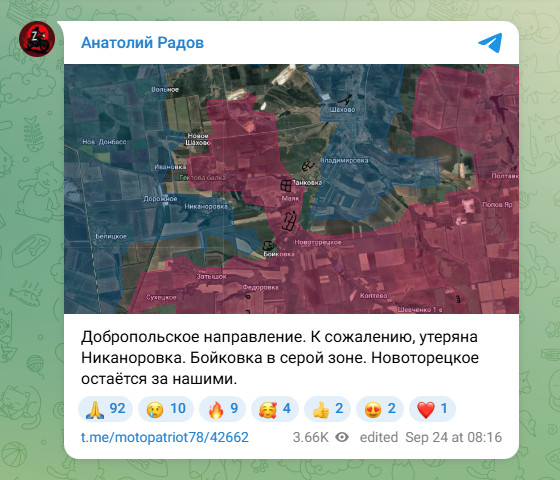Open the Анатолий Радов channel name link
560x480 pixels.
tap(142, 42)
